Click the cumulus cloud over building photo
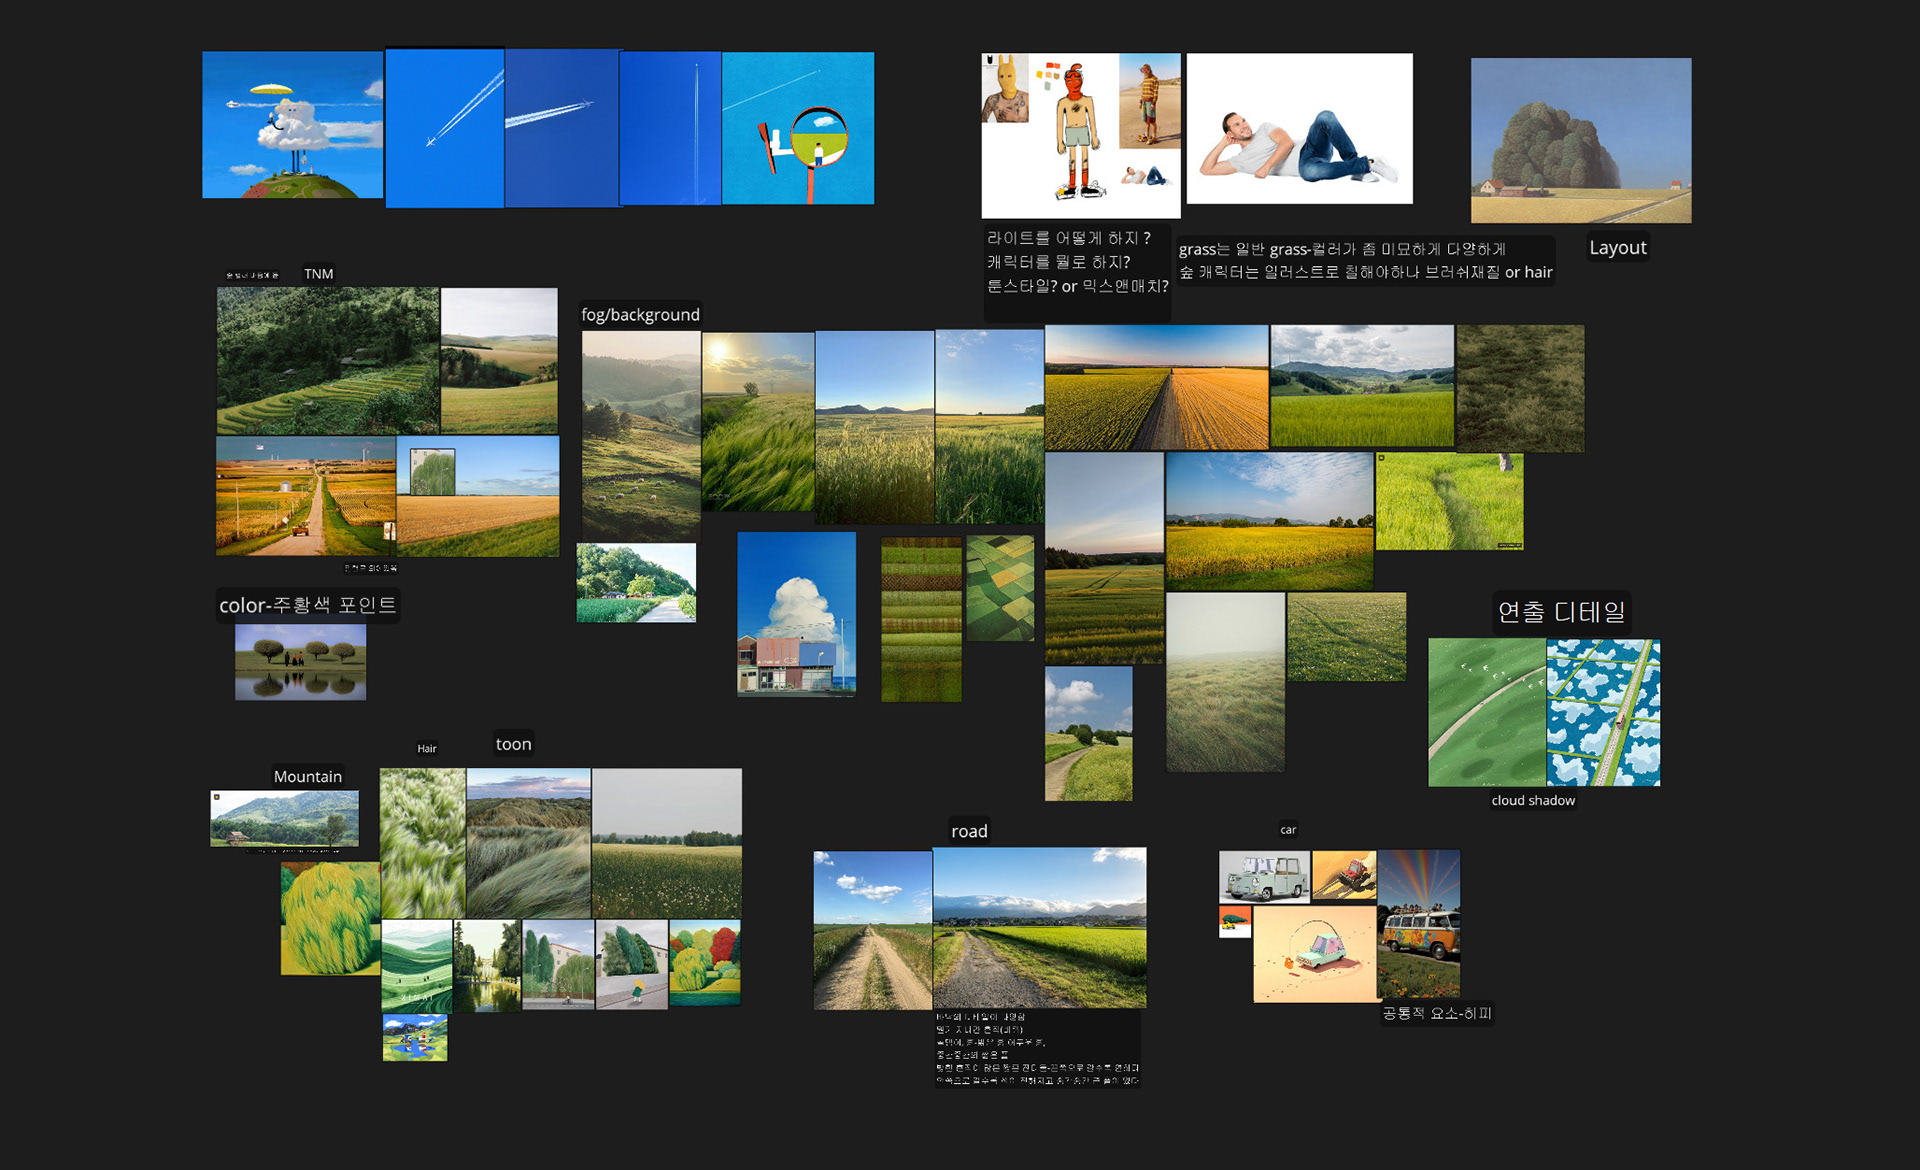Screen dimensions: 1920x1170 tap(796, 613)
